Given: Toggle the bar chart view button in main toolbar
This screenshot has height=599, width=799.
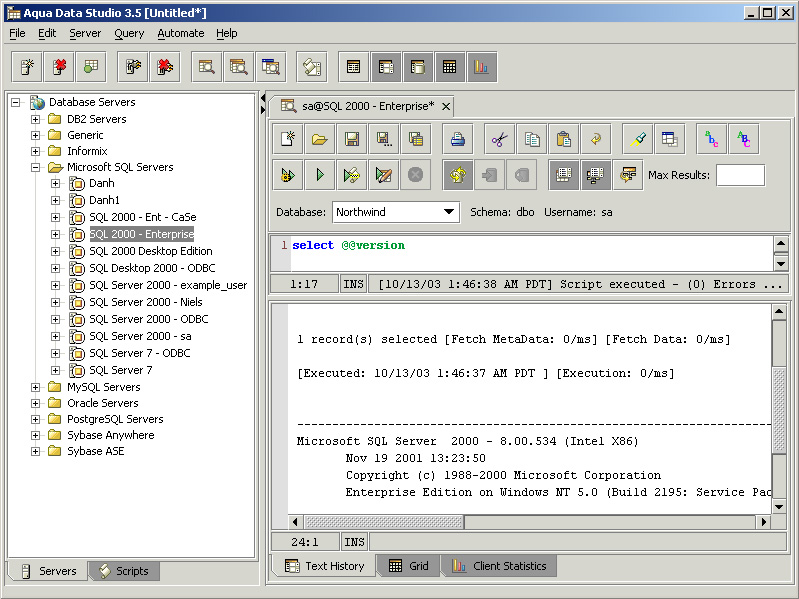Looking at the screenshot, I should [x=482, y=67].
